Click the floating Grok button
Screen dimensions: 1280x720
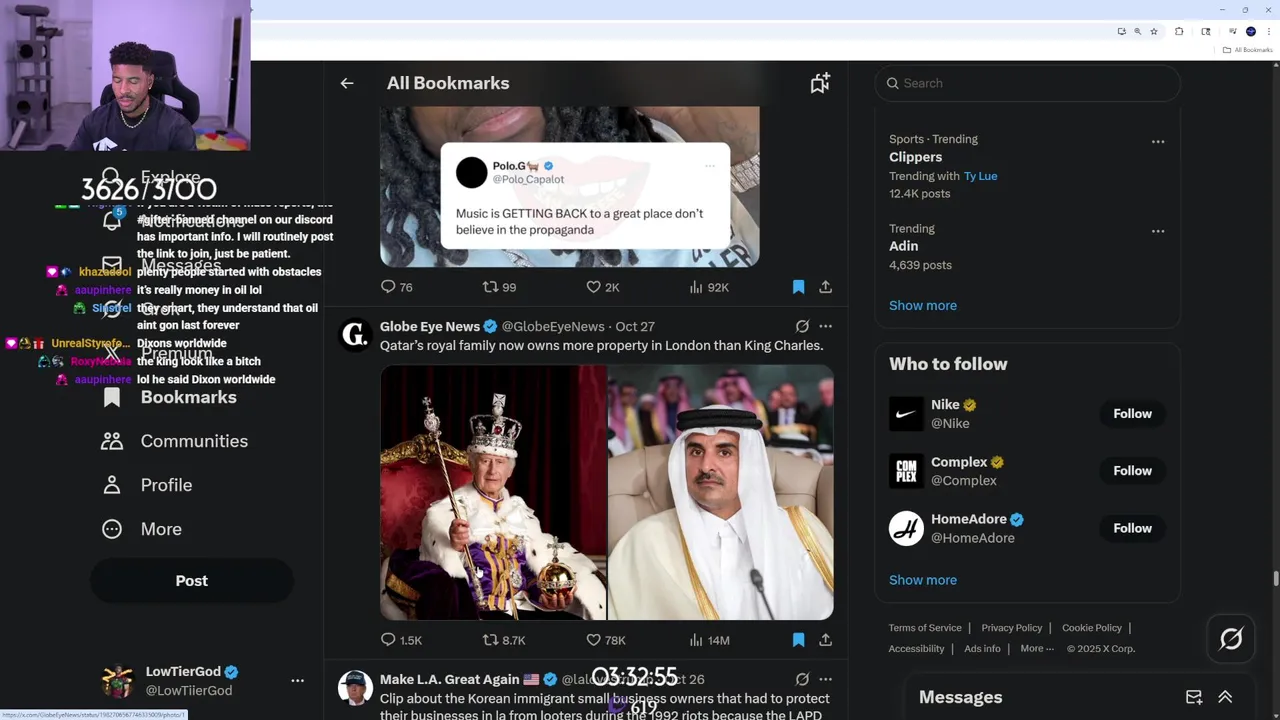pos(1231,639)
